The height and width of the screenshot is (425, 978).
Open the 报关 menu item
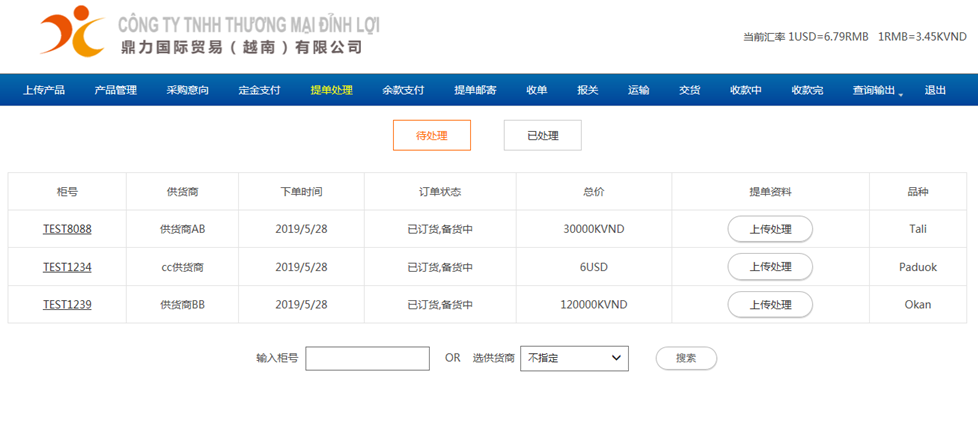pos(588,90)
